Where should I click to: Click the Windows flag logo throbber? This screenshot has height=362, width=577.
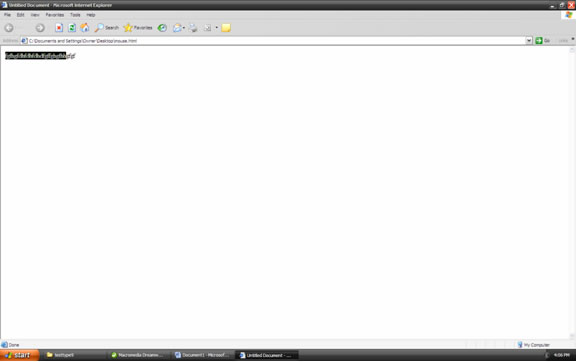569,15
